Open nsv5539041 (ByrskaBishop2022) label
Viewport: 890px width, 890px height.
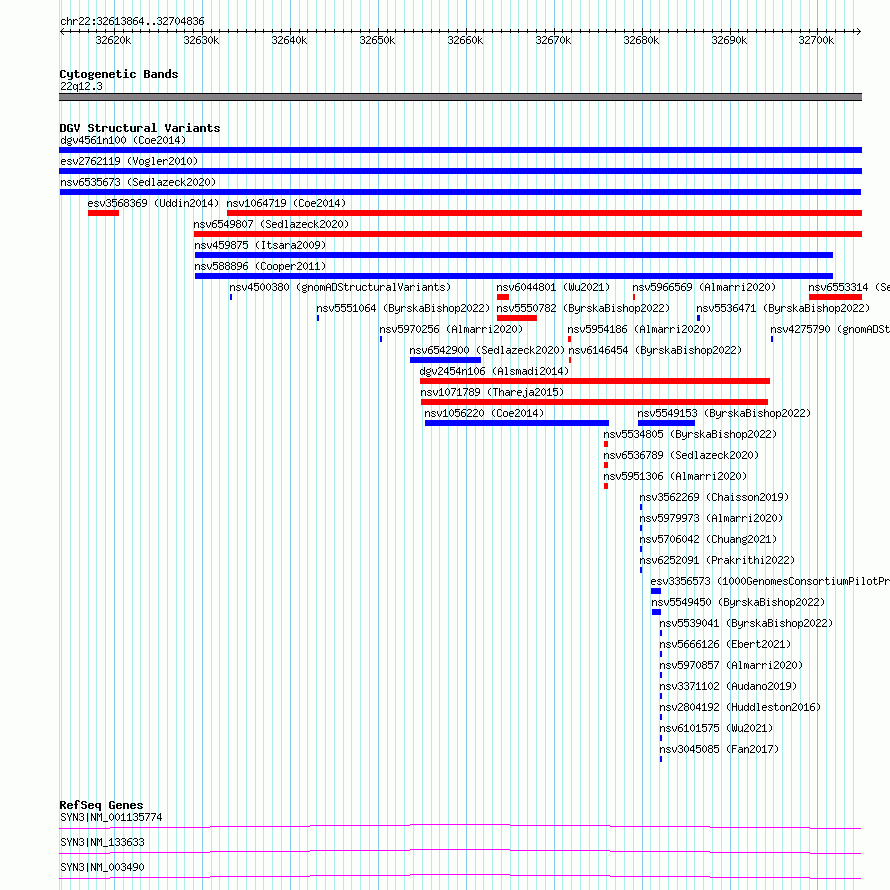pyautogui.click(x=746, y=623)
